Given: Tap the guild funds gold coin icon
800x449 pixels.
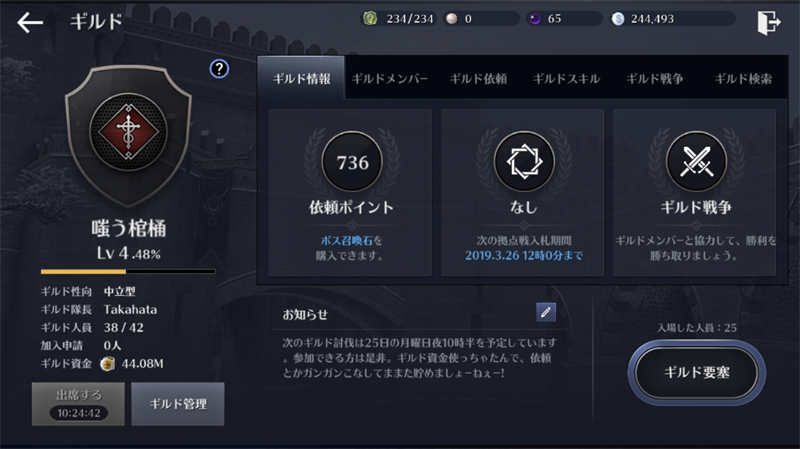Looking at the screenshot, I should (107, 364).
